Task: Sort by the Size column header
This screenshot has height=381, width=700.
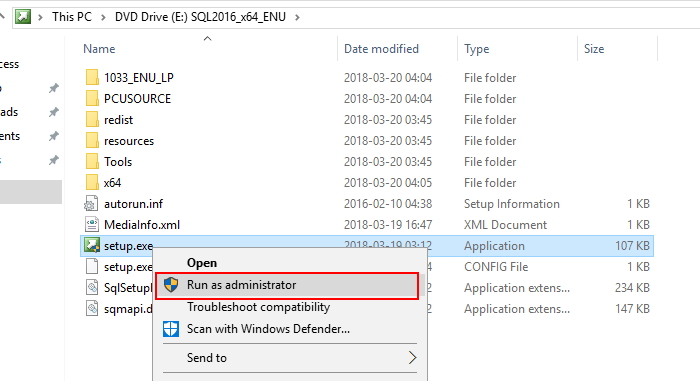Action: (594, 49)
